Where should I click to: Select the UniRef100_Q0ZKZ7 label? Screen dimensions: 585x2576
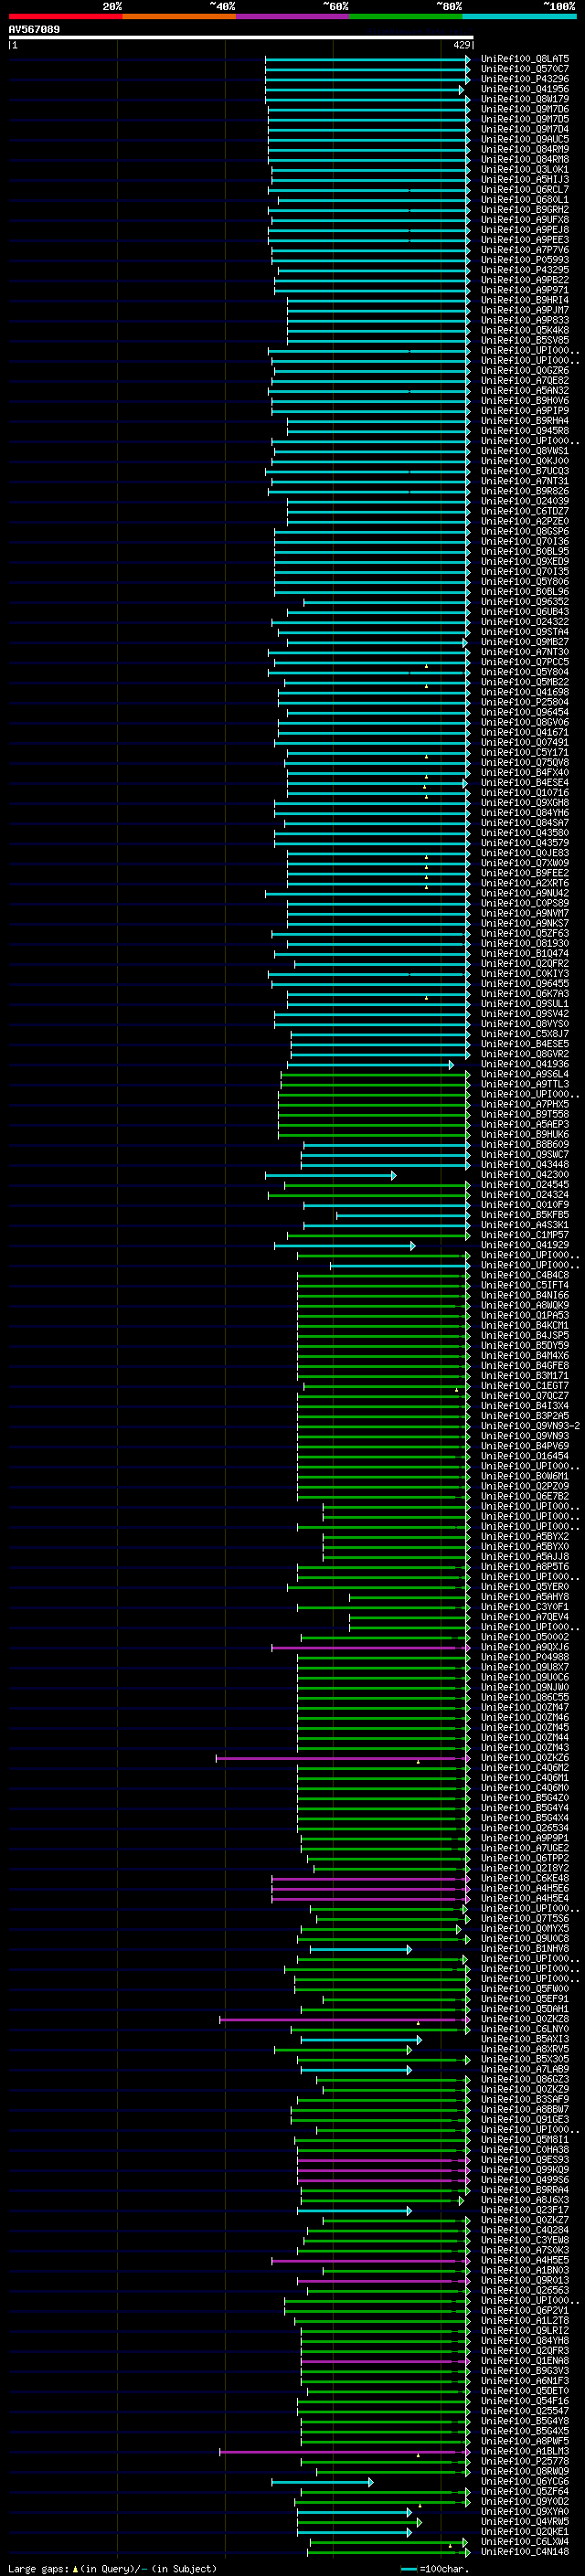[x=525, y=2220]
